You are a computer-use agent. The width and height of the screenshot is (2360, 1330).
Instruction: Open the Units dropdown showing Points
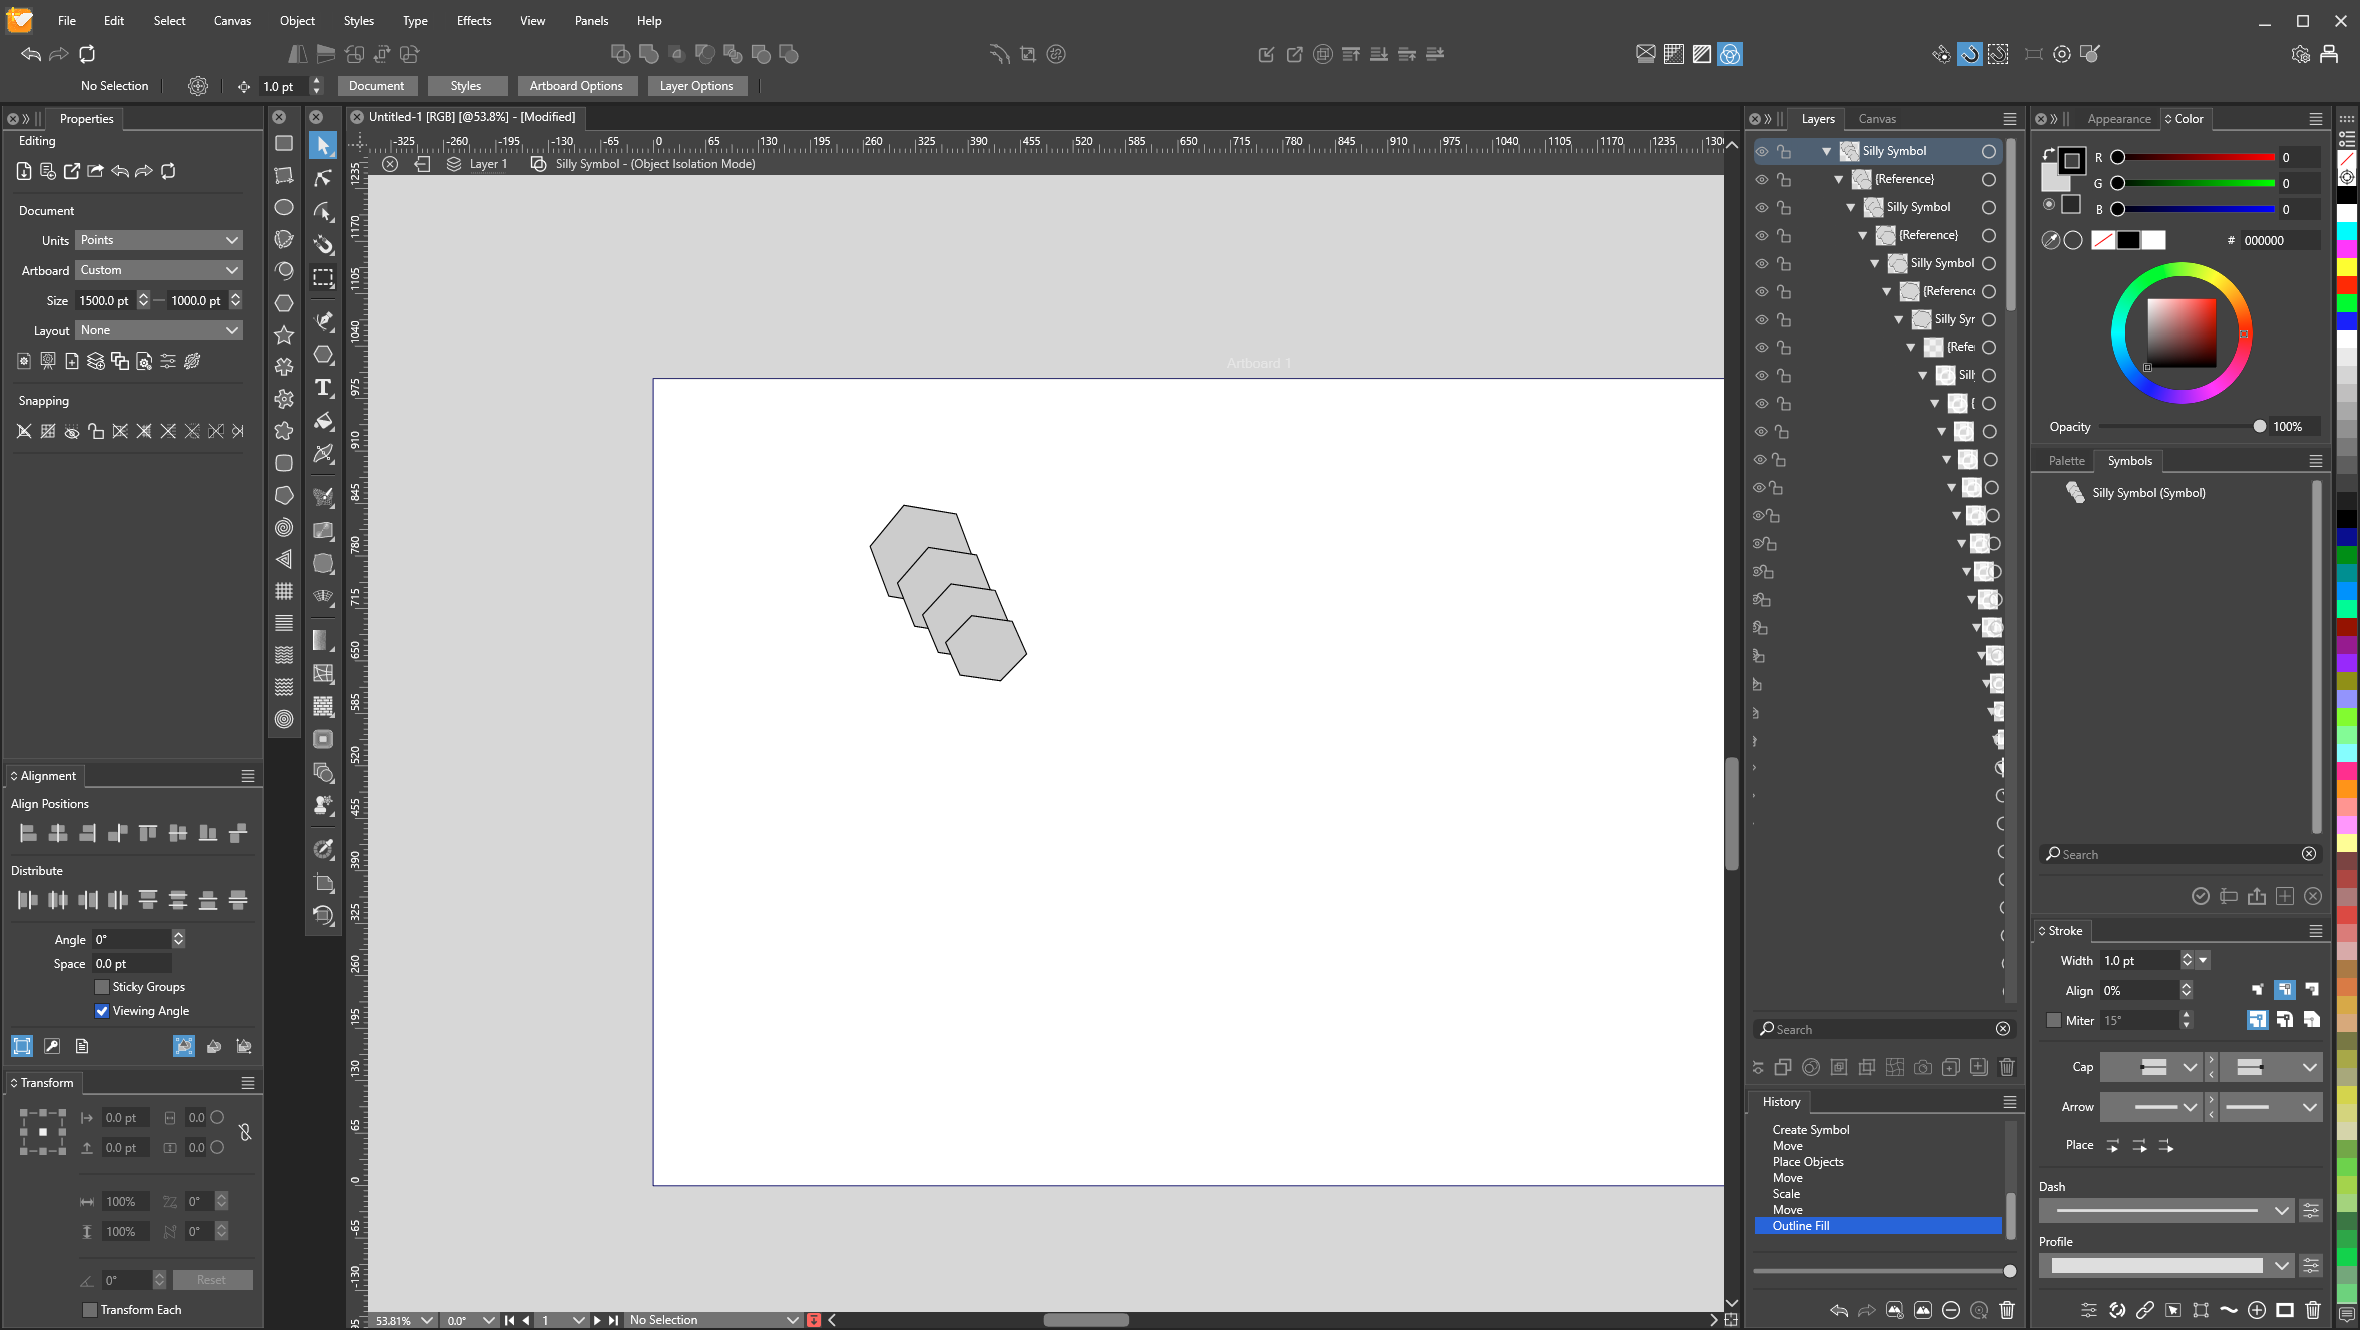159,240
